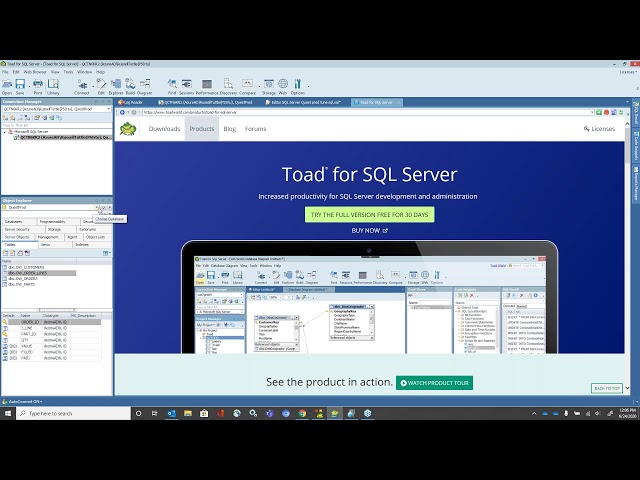The width and height of the screenshot is (640, 480).
Task: Select dbo.DVI_PARTS table row
Action: coord(22,284)
